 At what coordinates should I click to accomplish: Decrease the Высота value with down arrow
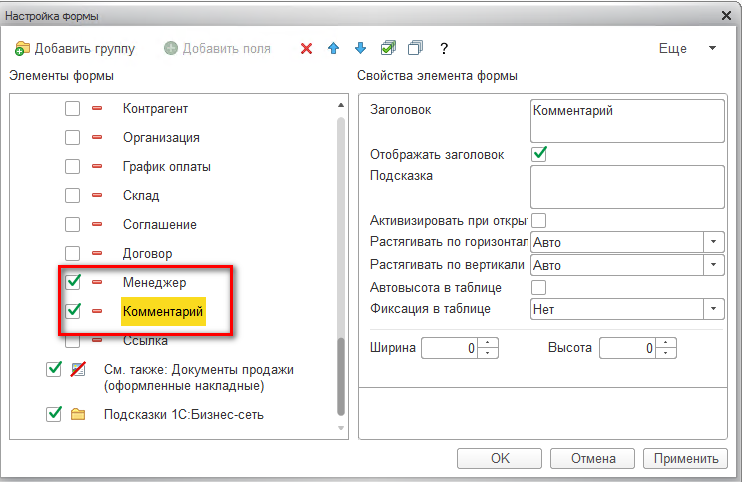tap(666, 353)
